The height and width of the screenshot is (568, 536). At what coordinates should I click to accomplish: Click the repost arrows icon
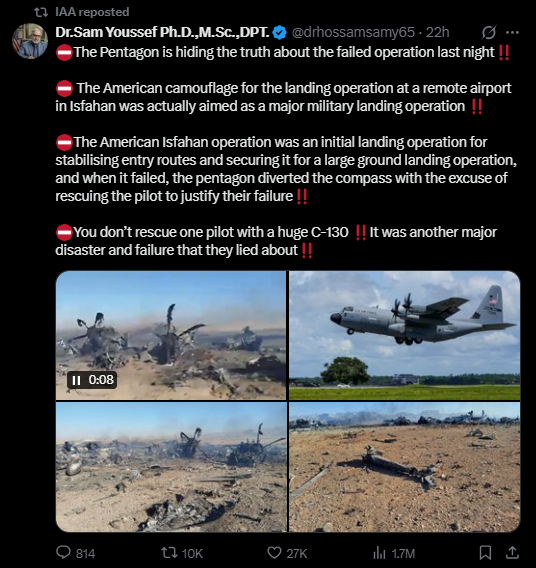pyautogui.click(x=169, y=553)
